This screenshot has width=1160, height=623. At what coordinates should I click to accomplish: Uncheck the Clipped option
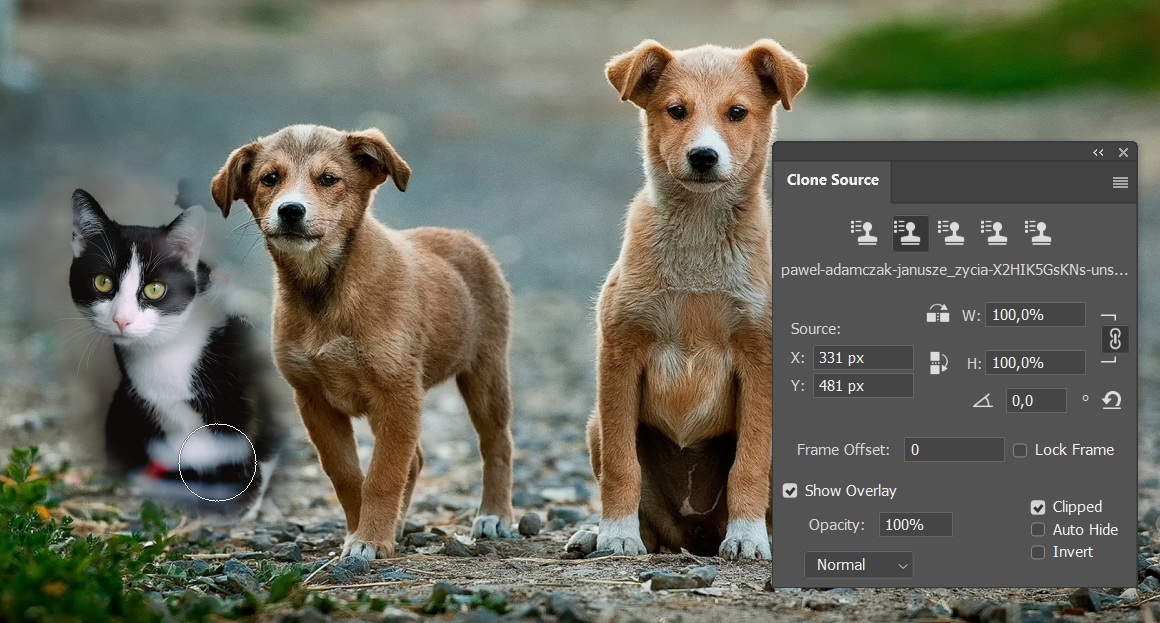coord(1037,507)
